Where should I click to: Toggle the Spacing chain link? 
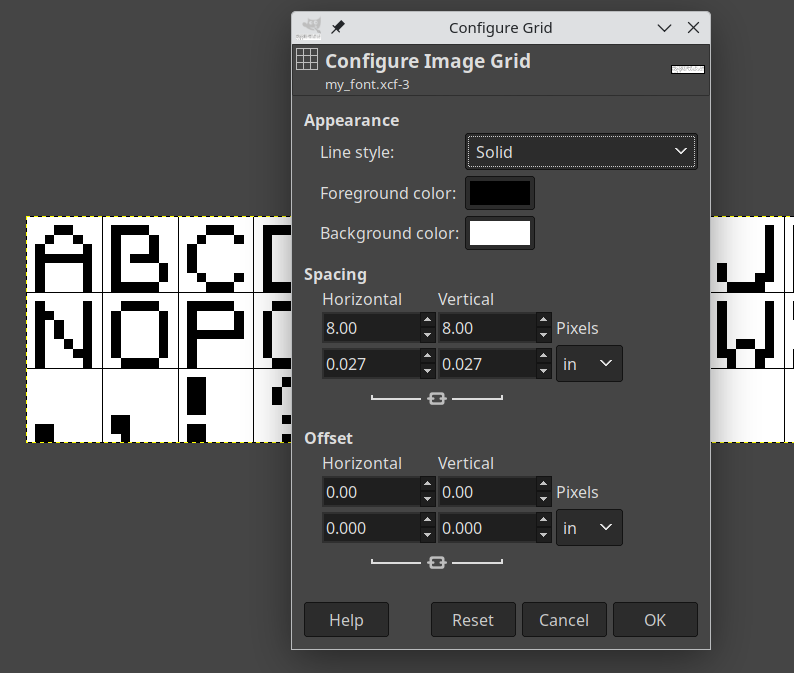[436, 399]
